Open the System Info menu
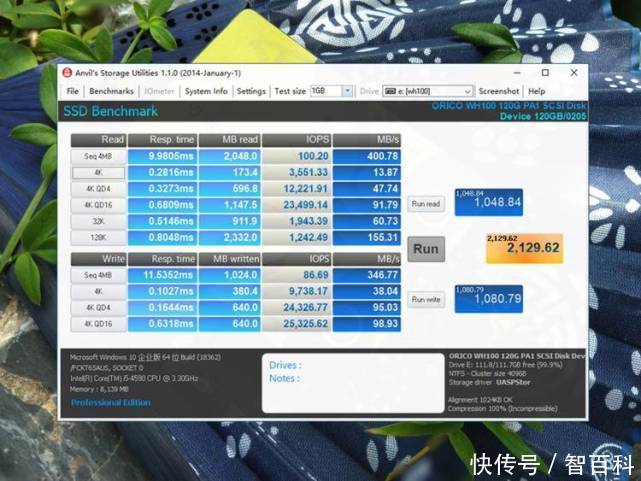The height and width of the screenshot is (481, 641). tap(206, 91)
